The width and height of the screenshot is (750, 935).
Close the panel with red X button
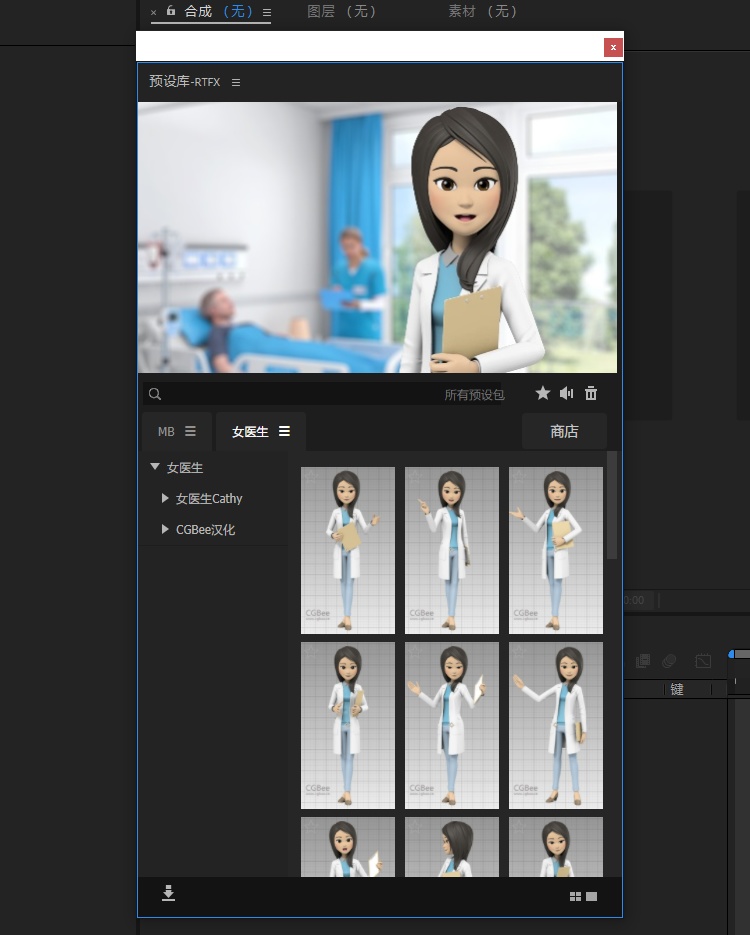[x=613, y=48]
